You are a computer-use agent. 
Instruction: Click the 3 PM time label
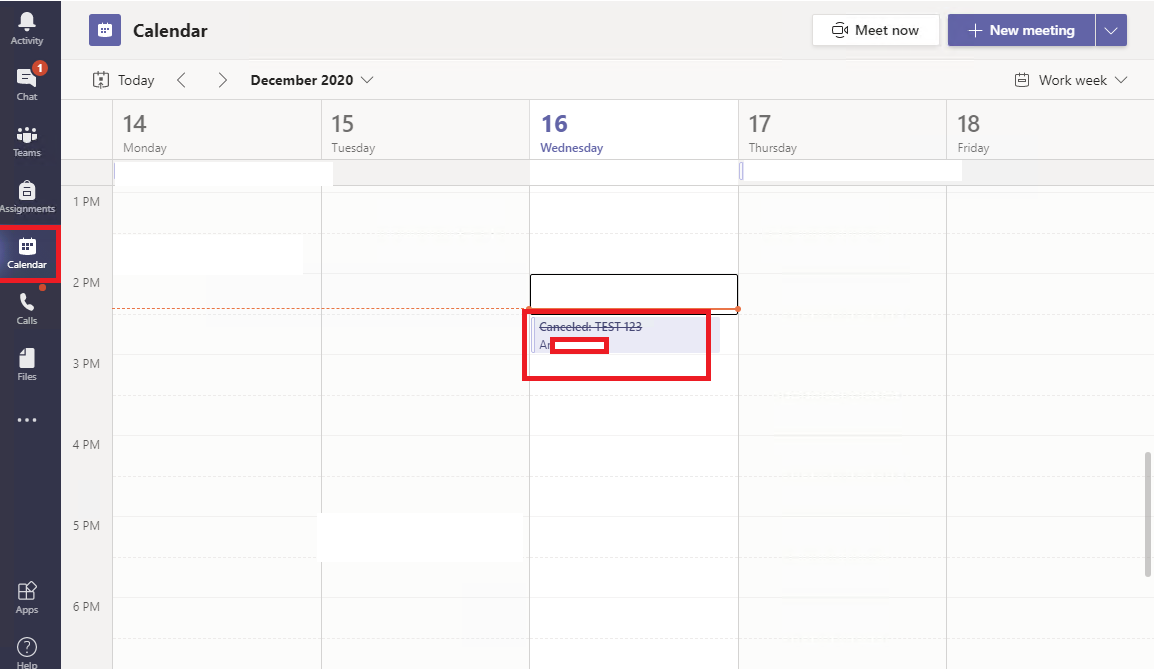click(x=87, y=363)
